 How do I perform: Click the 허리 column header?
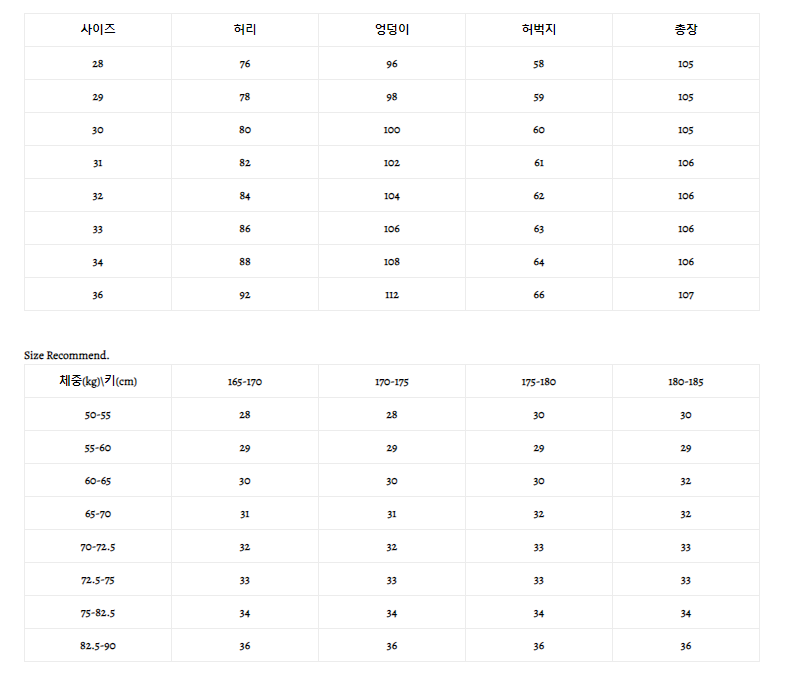tap(245, 30)
